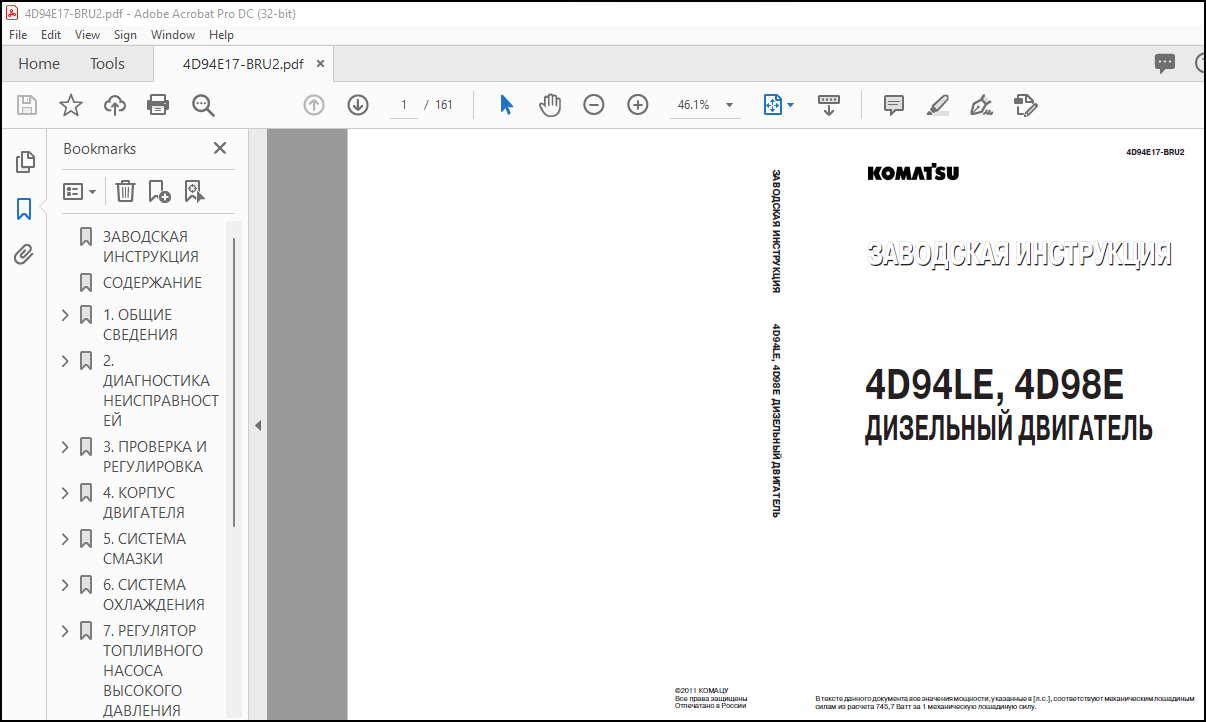The width and height of the screenshot is (1206, 722).
Task: Open the Edit menu
Action: [x=51, y=34]
